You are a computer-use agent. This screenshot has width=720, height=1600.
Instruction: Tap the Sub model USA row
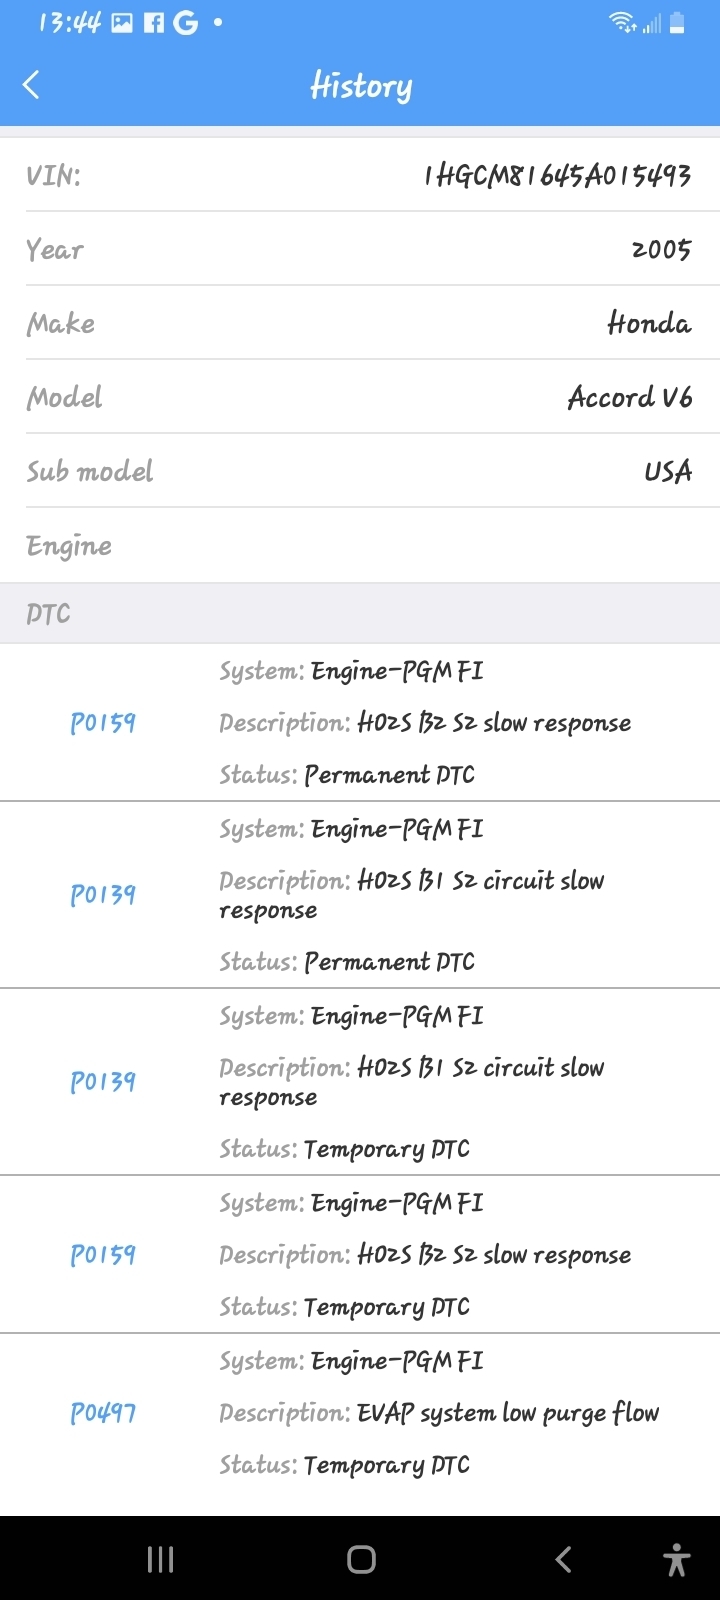[360, 471]
